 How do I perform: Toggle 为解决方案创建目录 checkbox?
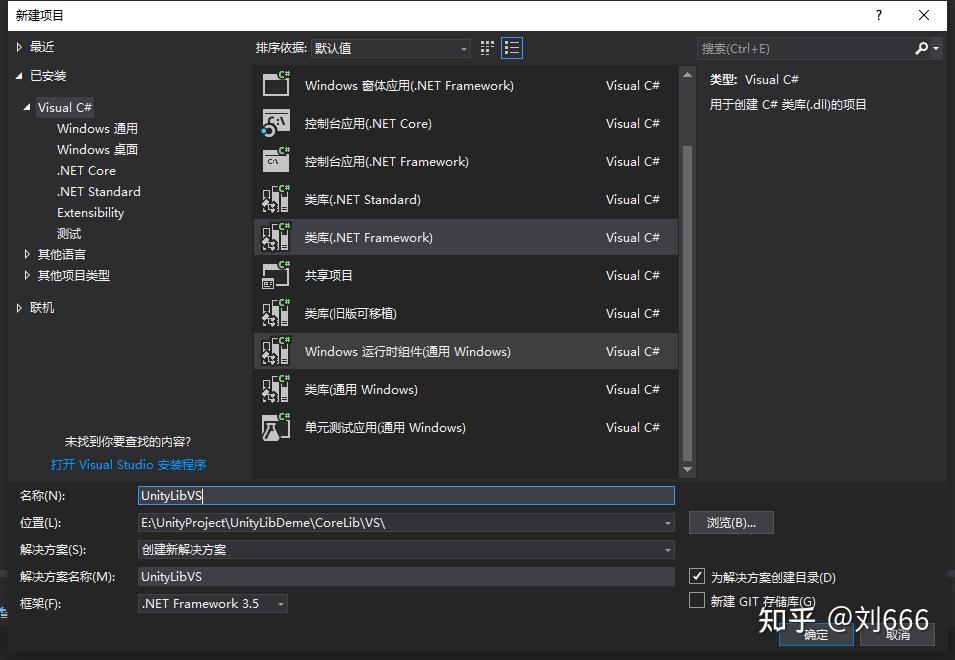697,576
